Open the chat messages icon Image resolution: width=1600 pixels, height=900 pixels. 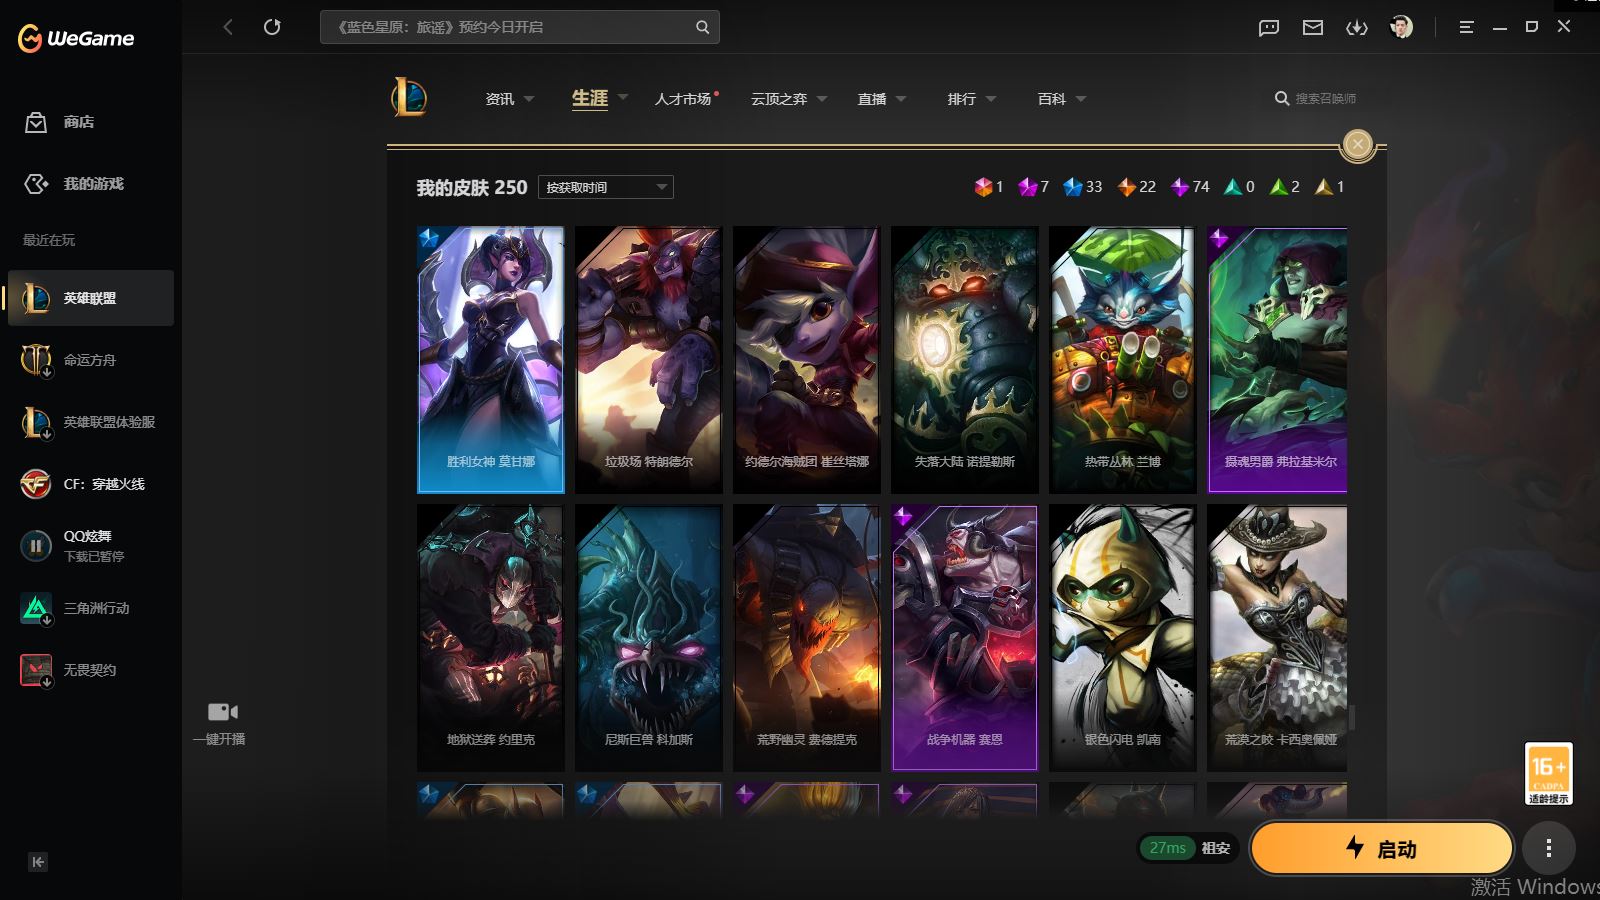coord(1269,28)
